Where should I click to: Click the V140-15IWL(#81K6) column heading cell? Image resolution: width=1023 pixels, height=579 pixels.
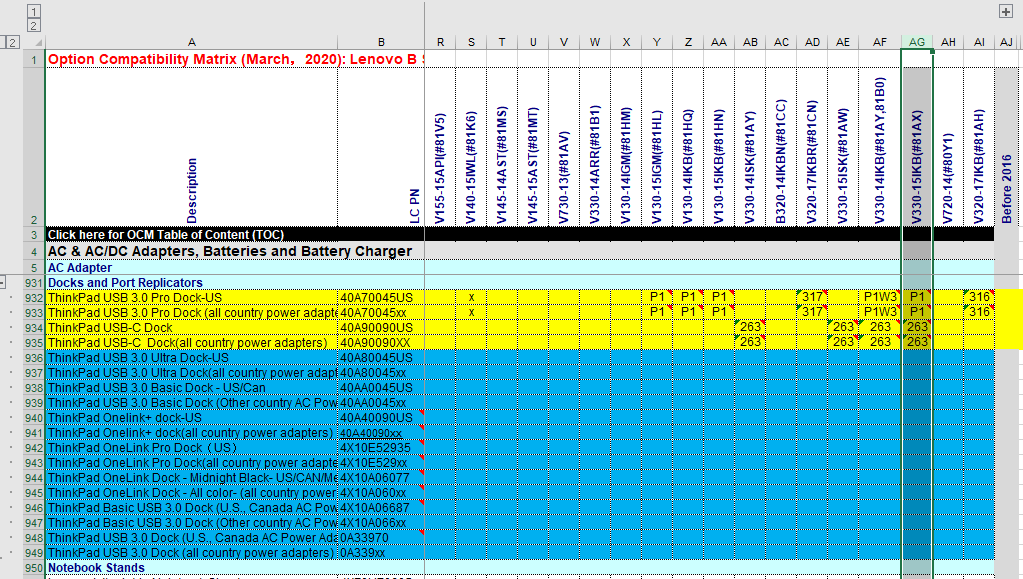click(x=471, y=147)
